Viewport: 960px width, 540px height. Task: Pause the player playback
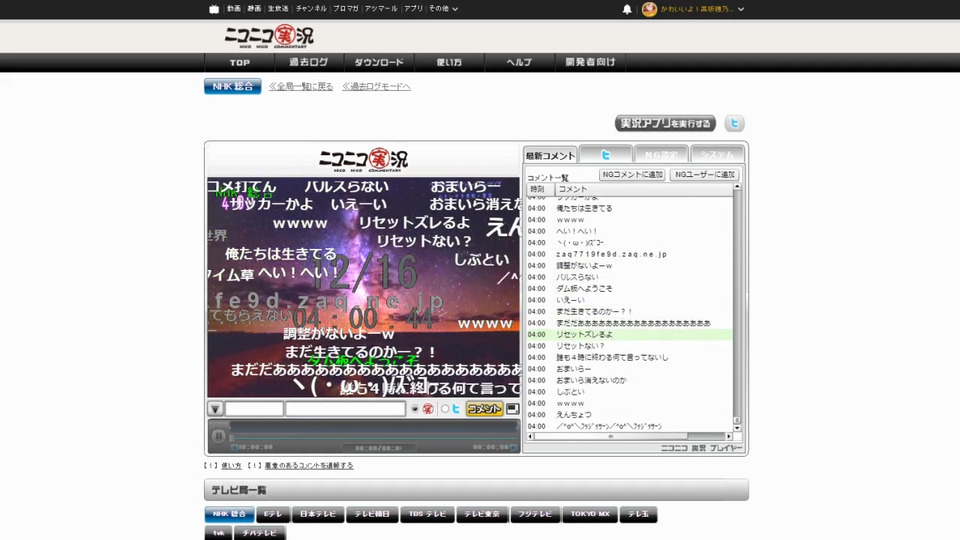coord(219,436)
